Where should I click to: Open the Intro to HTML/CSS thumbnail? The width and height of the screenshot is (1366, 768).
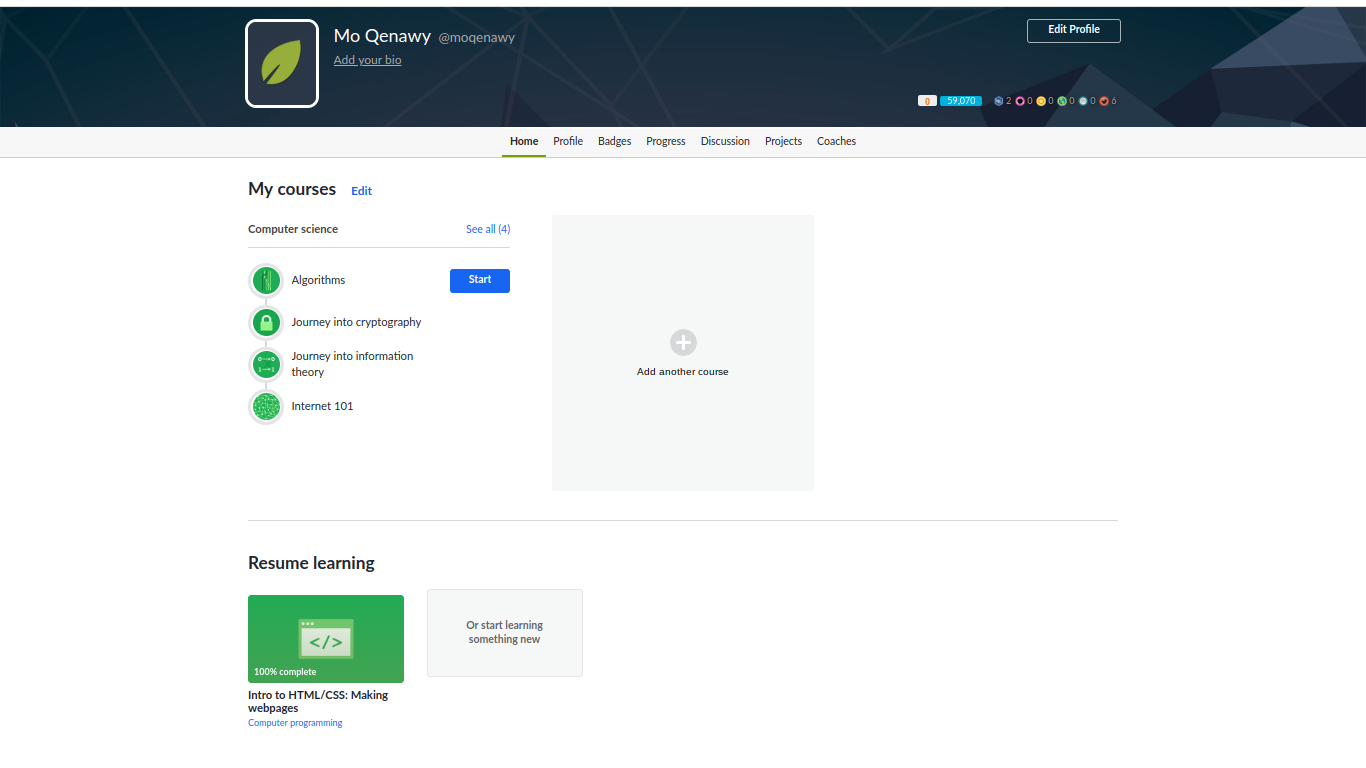[x=326, y=639]
